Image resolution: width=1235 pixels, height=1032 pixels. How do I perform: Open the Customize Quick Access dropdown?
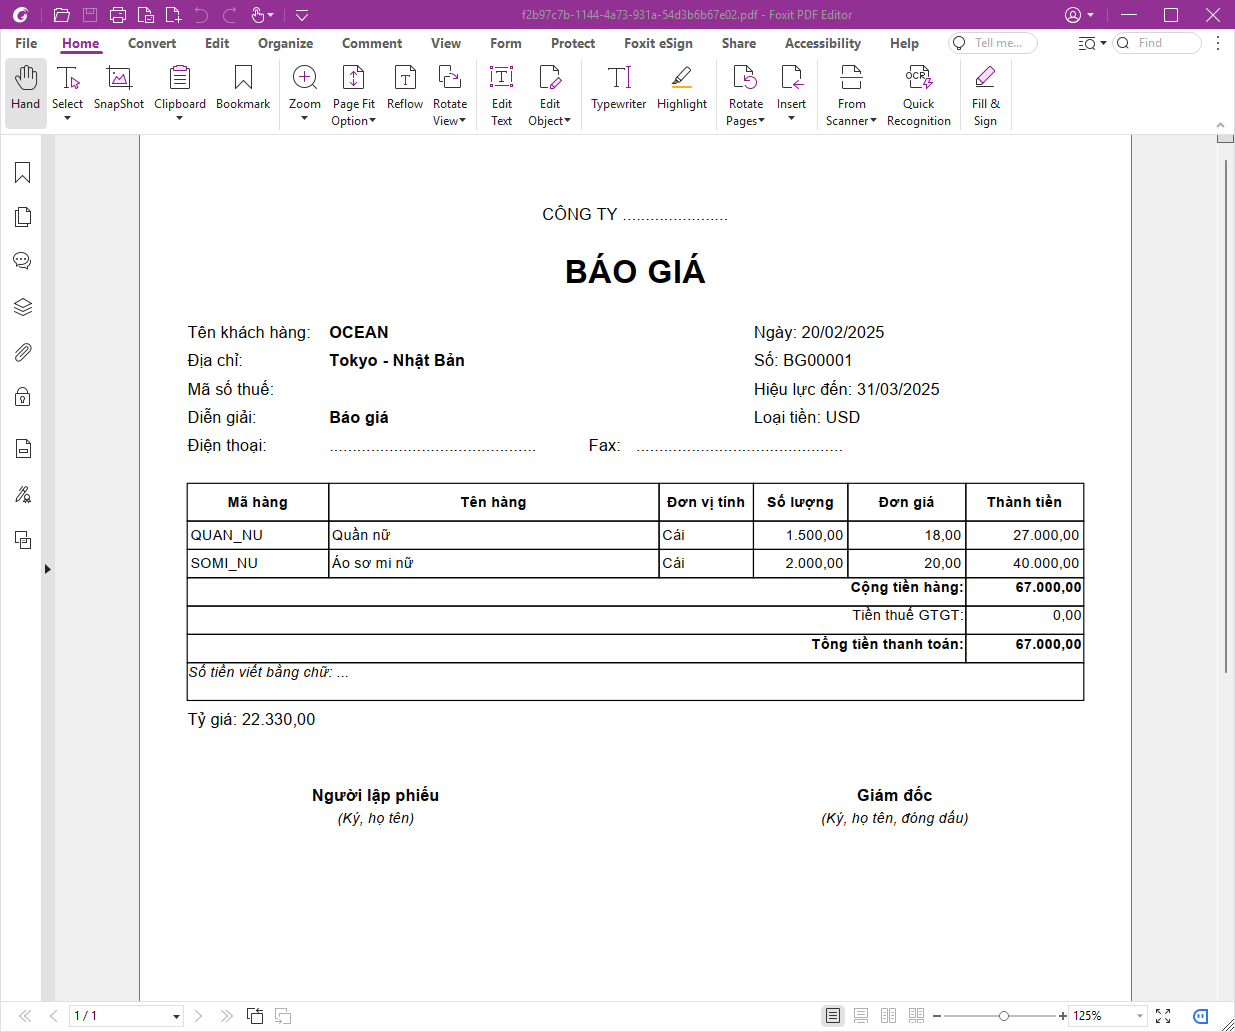click(x=302, y=15)
